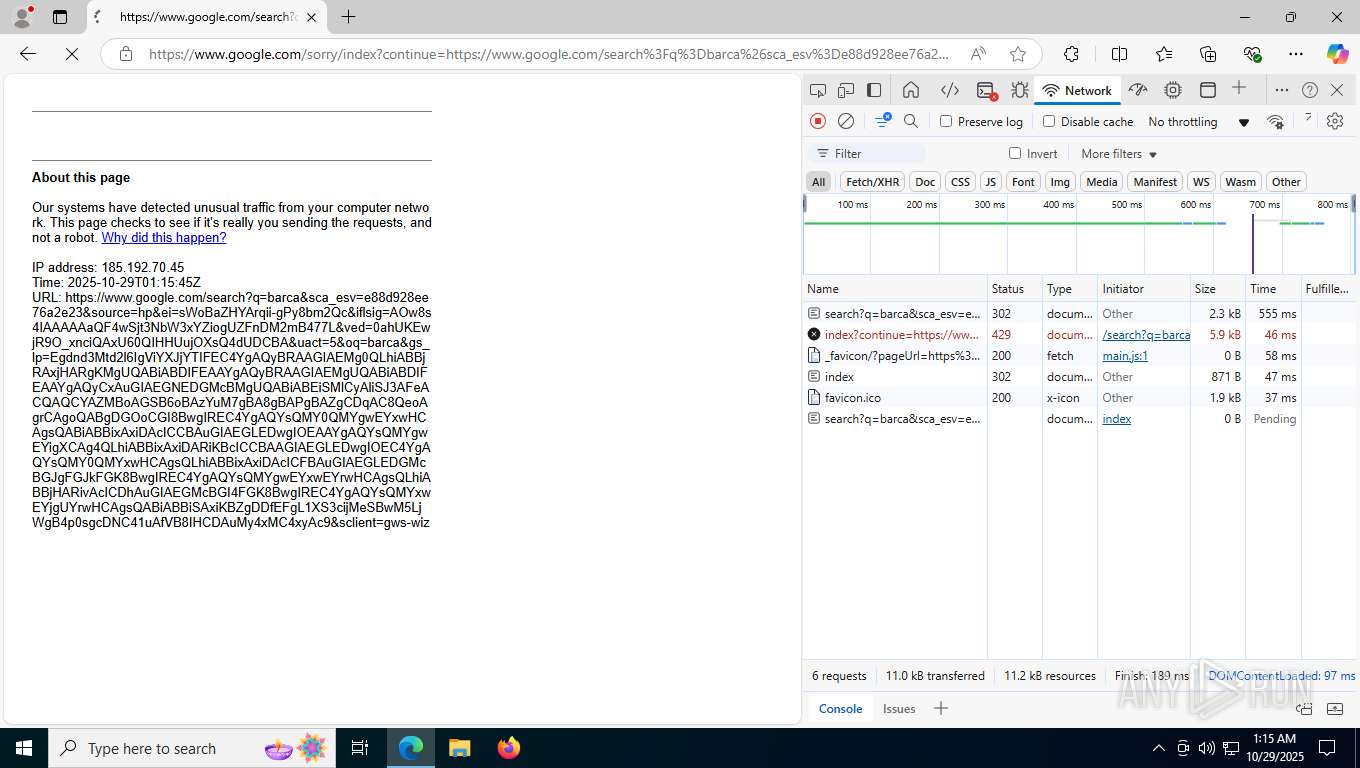Open Edge Collections icon

1208,54
